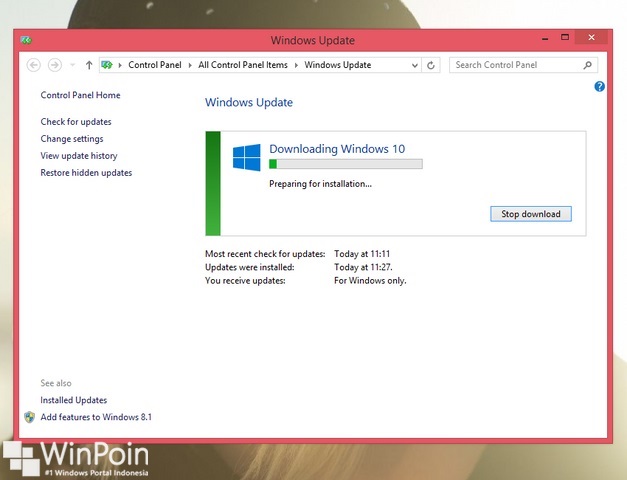This screenshot has width=627, height=480.
Task: Expand the chevron before Control Panel
Action: (120, 65)
